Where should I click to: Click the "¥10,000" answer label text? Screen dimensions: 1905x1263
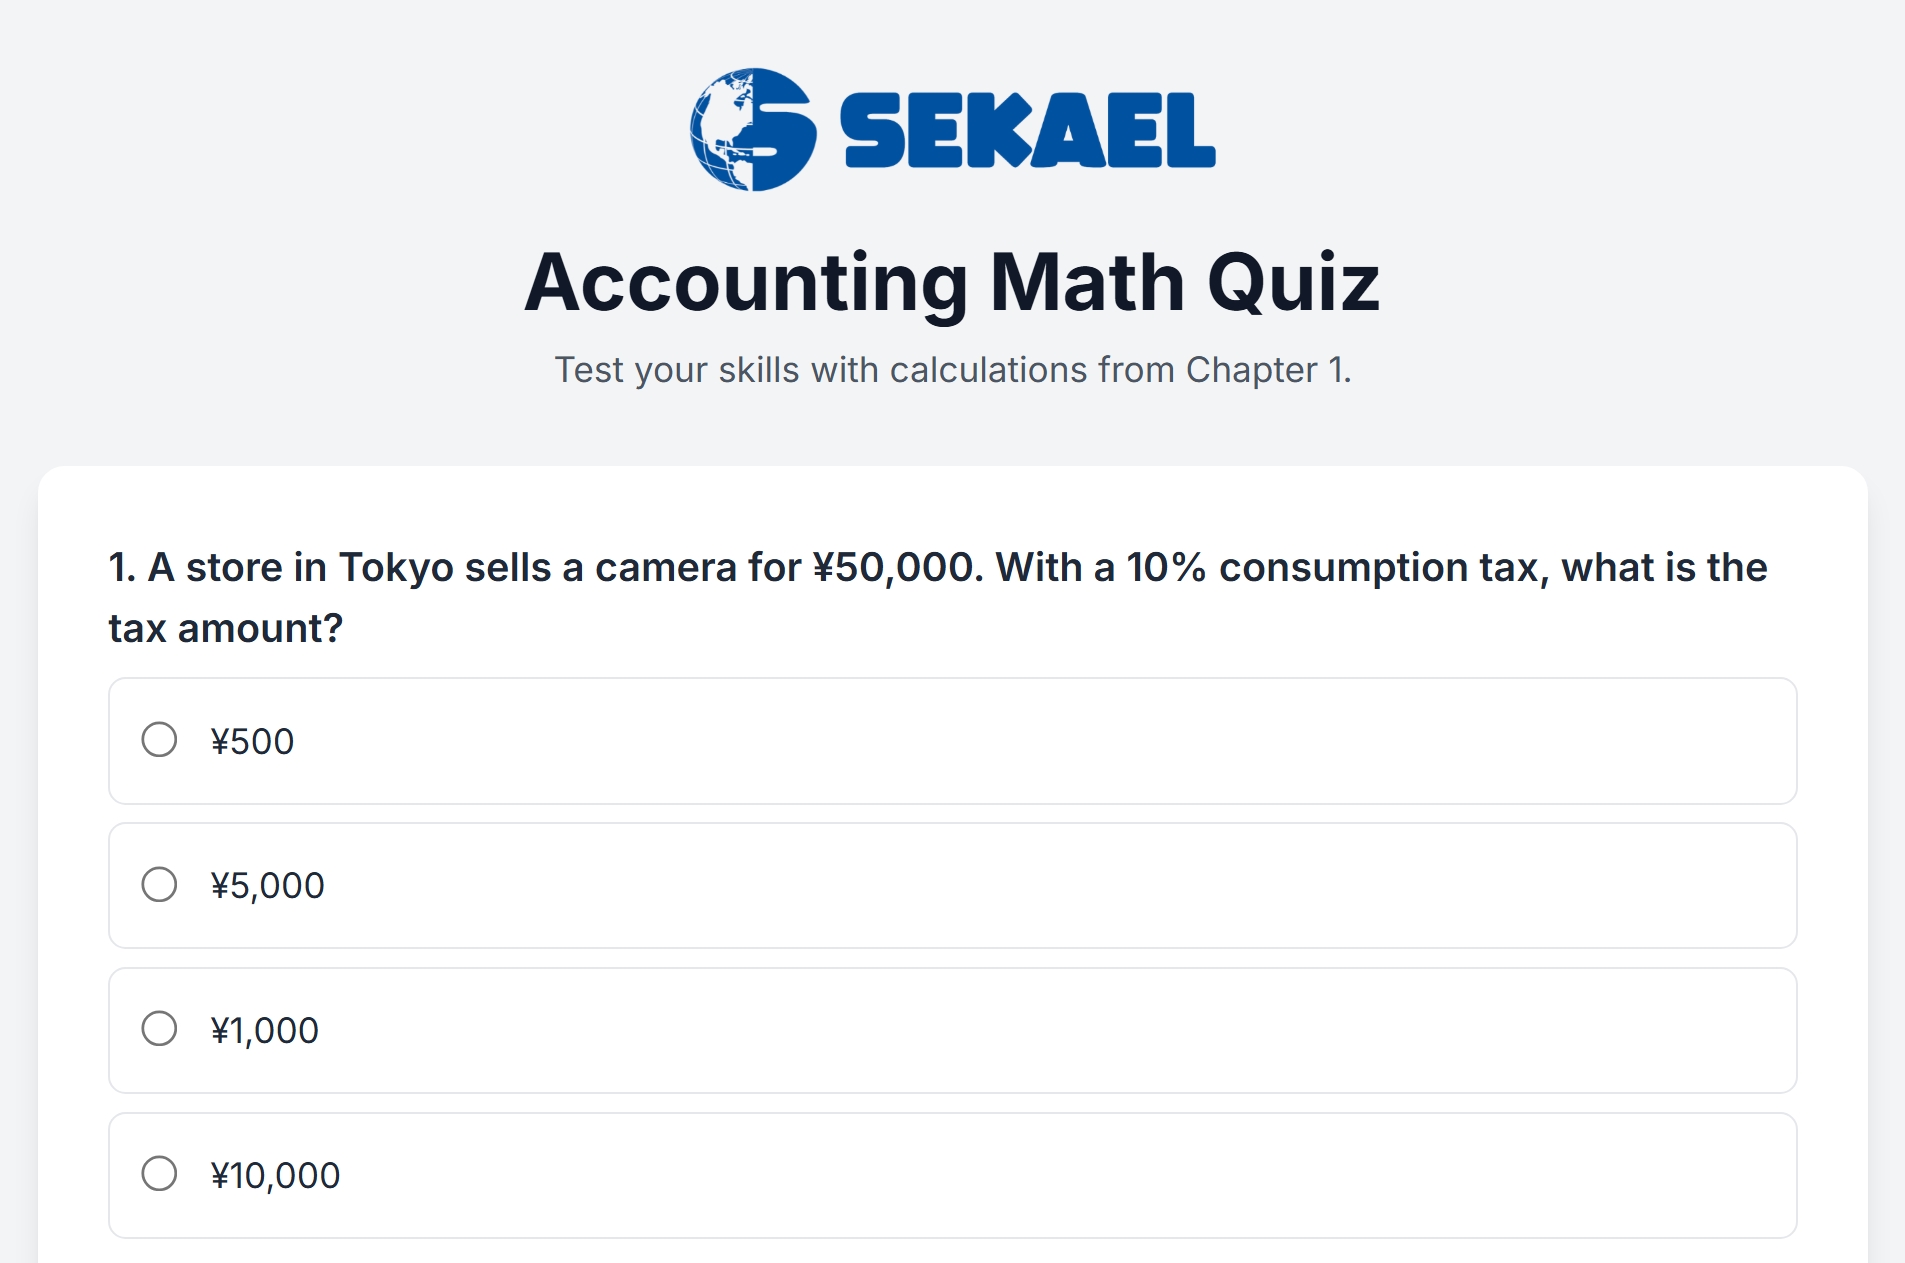coord(275,1176)
